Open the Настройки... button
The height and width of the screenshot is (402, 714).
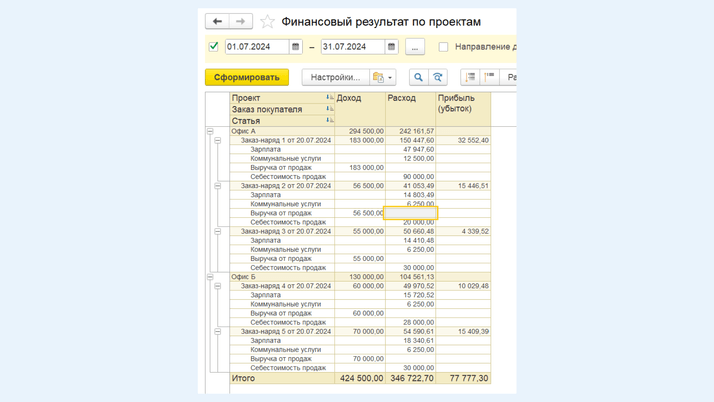click(335, 77)
